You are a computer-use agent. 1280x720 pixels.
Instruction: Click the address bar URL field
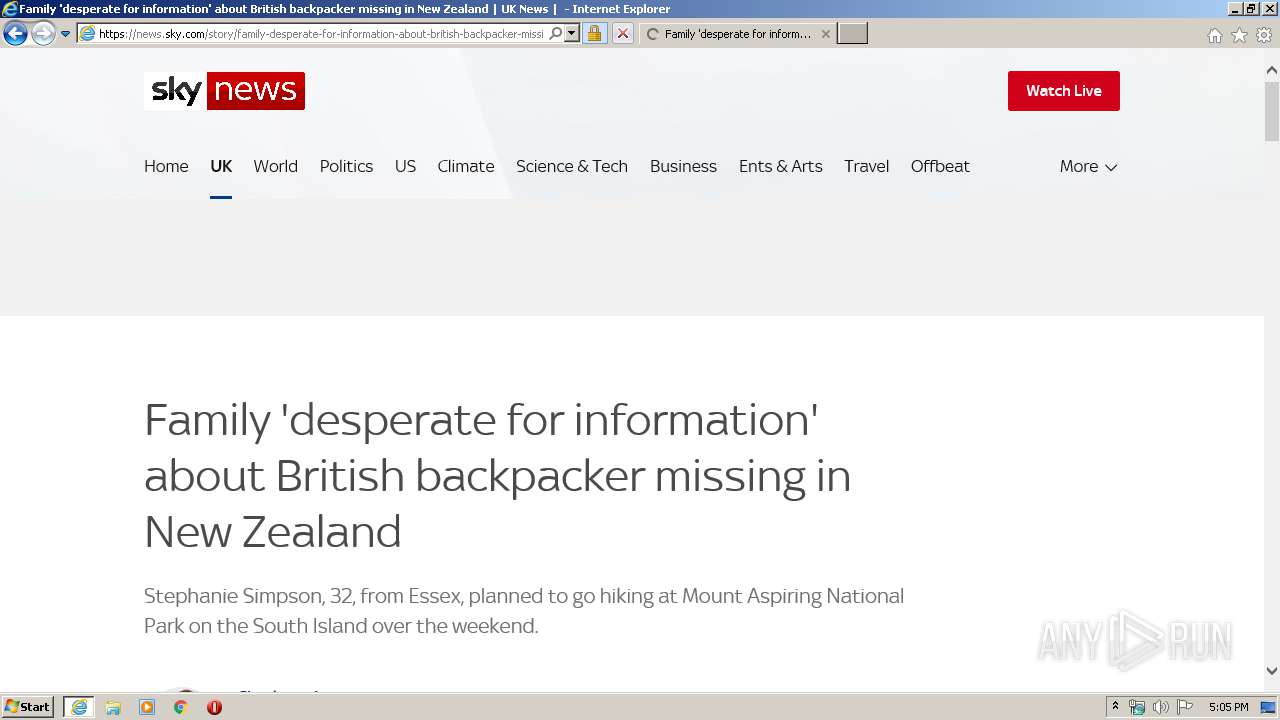click(320, 34)
